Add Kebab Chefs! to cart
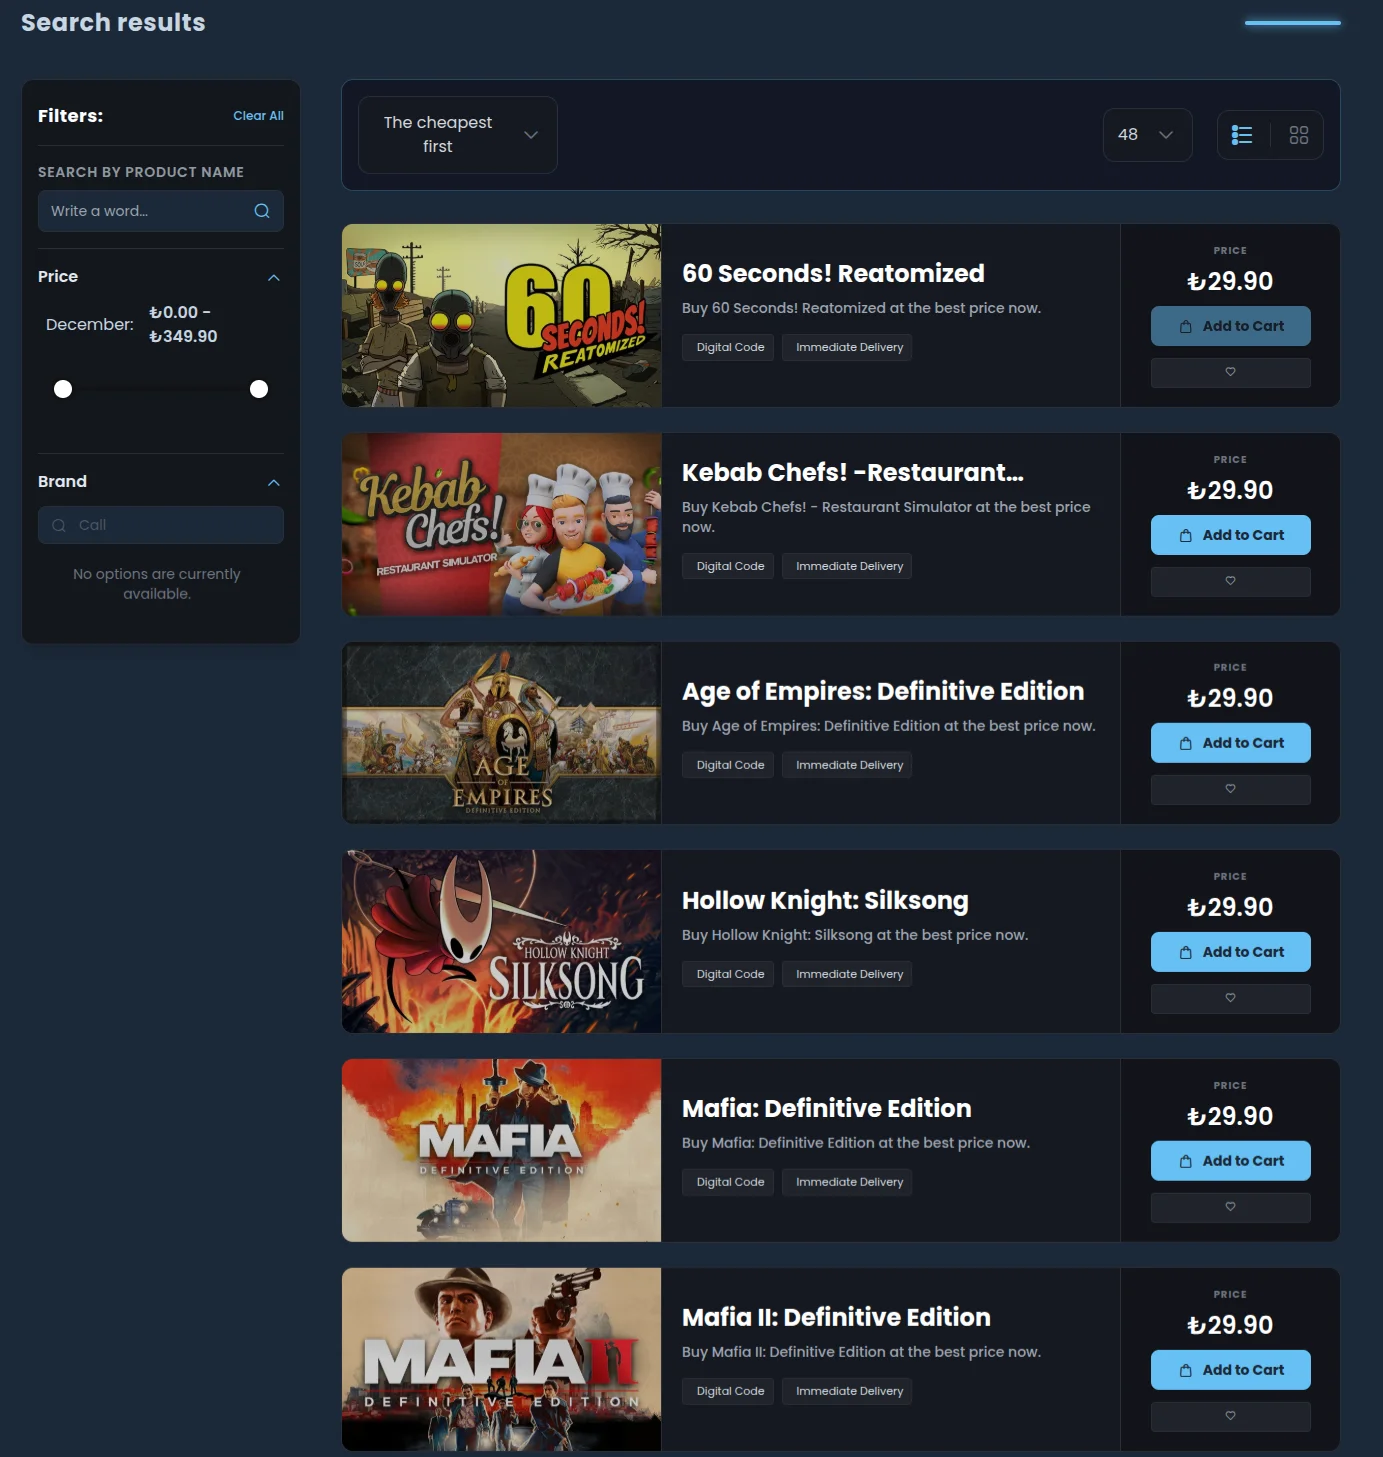 pos(1230,535)
